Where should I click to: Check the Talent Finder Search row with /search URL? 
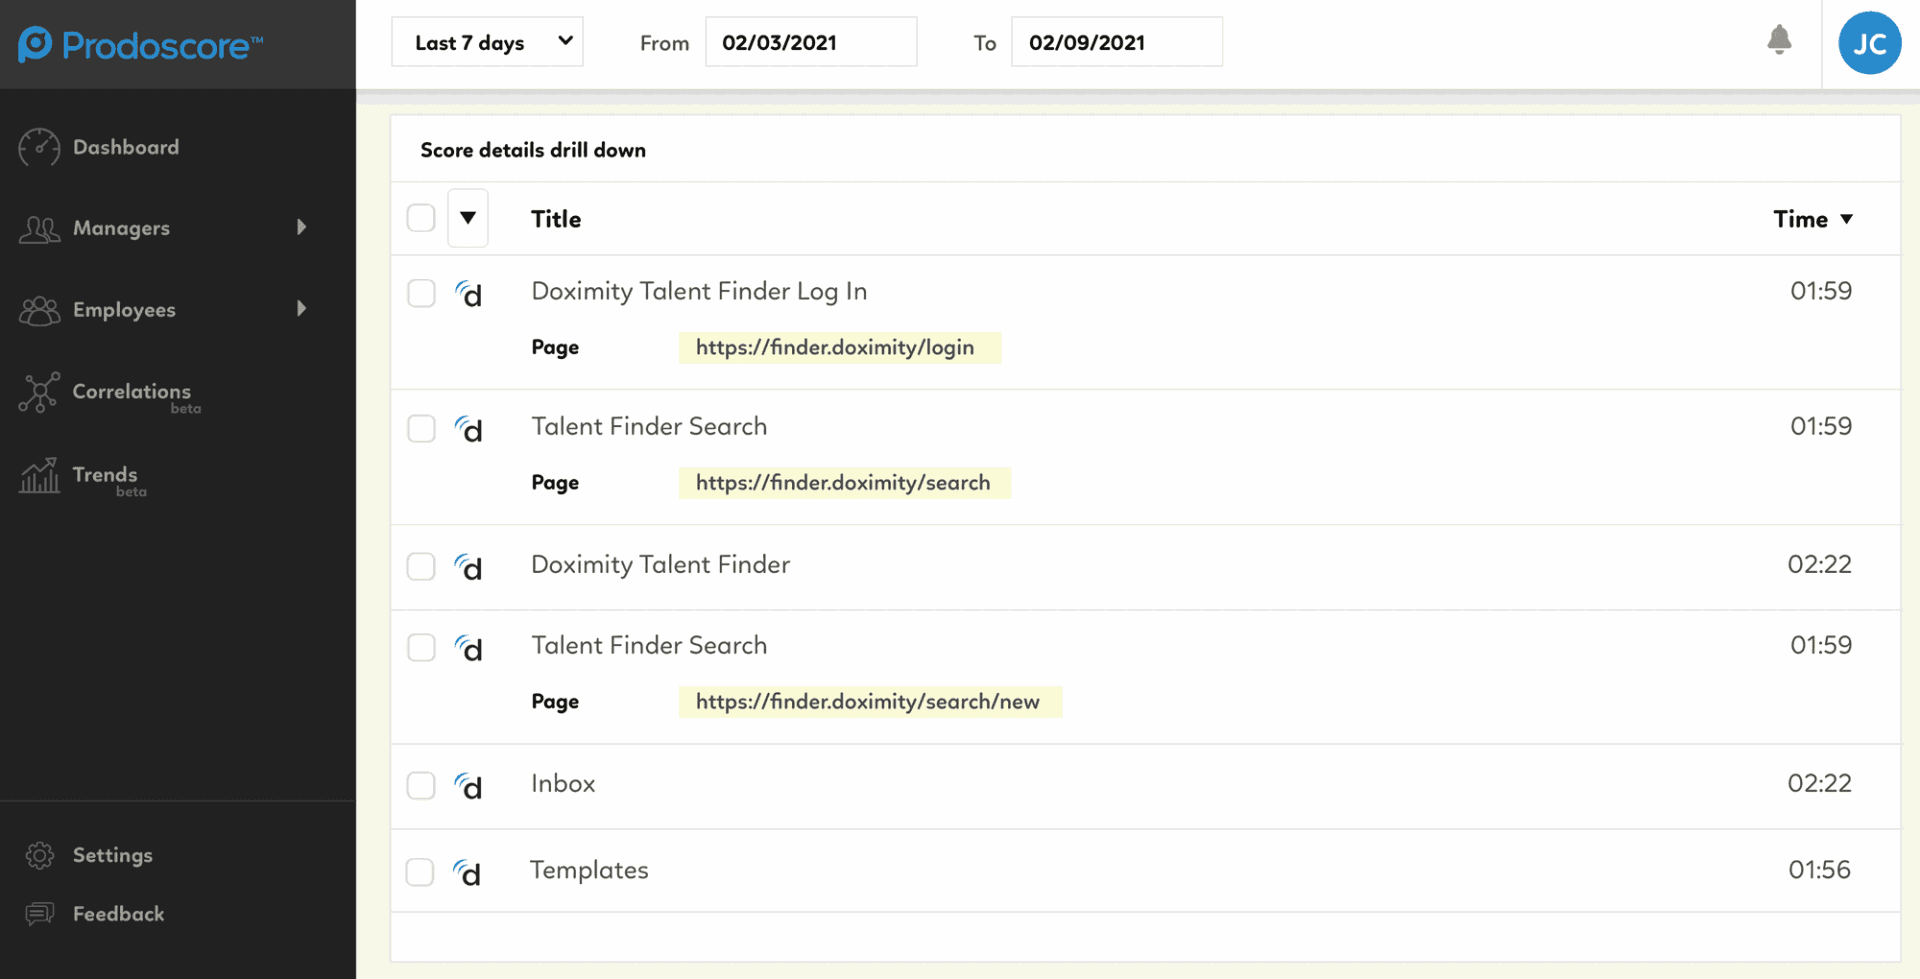421,428
